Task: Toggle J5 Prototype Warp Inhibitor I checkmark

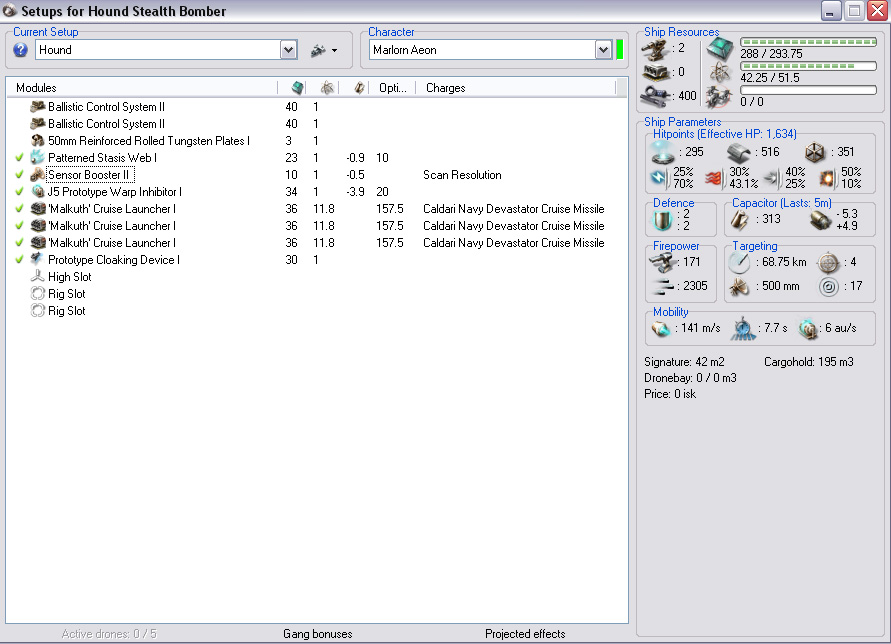Action: click(19, 192)
